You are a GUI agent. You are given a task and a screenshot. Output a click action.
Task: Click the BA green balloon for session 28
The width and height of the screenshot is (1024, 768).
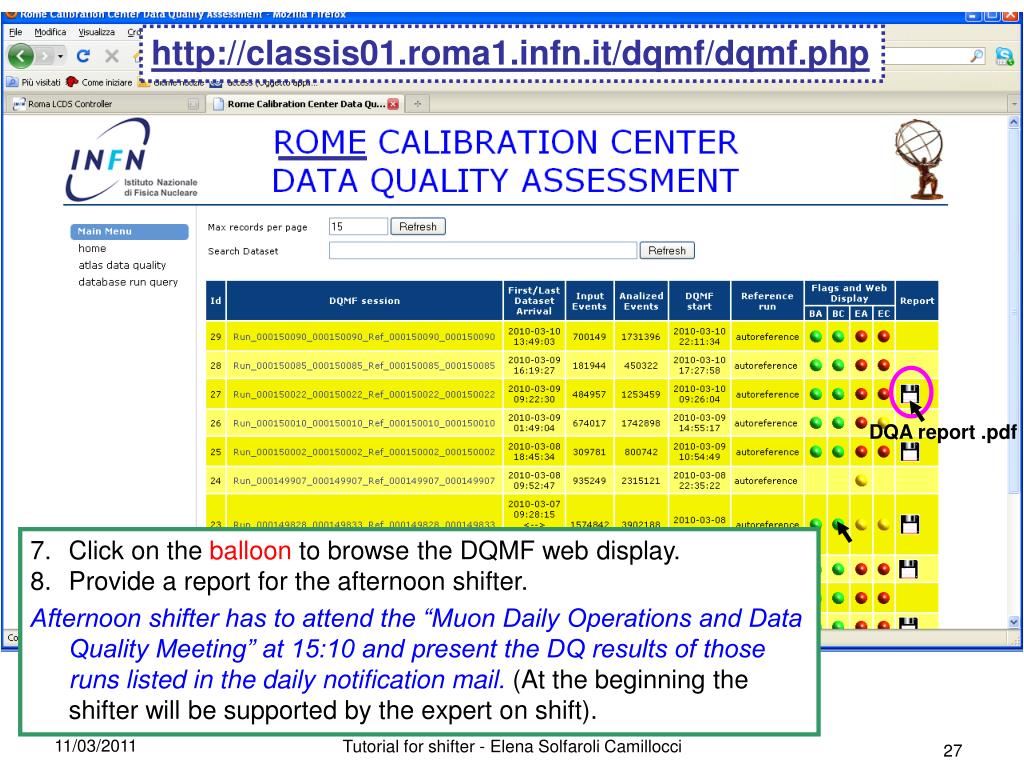tap(816, 366)
